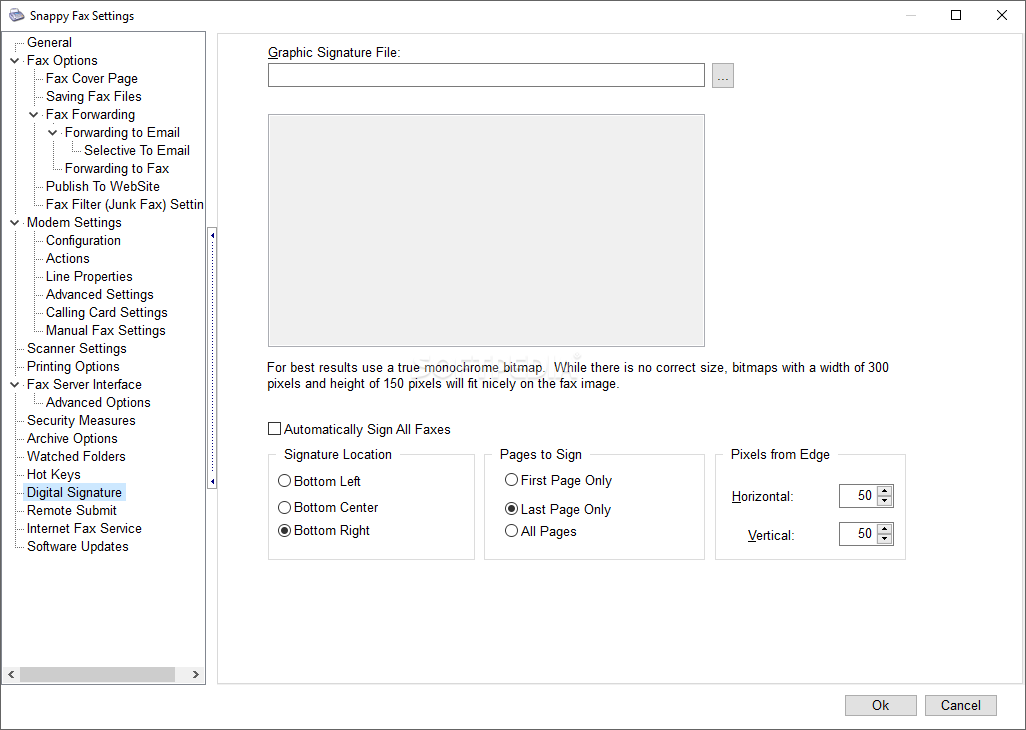Open Scanner Settings
The height and width of the screenshot is (730, 1026).
[x=77, y=348]
